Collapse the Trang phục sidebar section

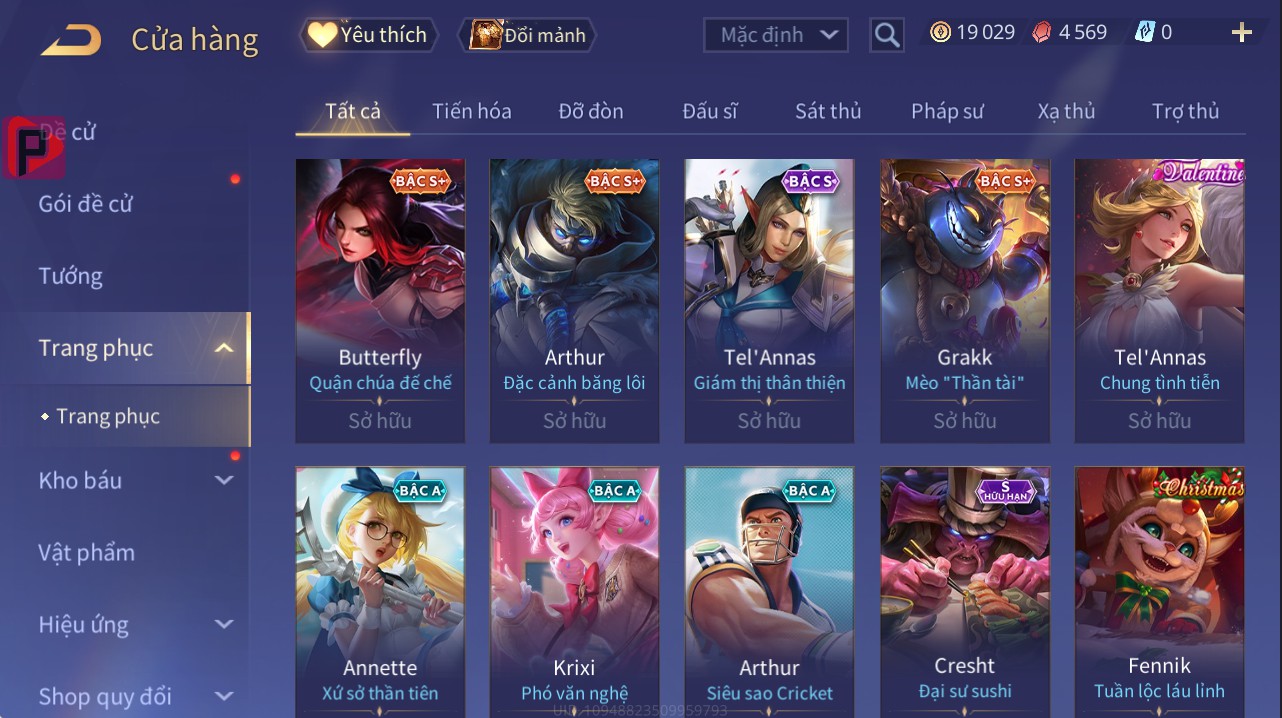[x=224, y=348]
